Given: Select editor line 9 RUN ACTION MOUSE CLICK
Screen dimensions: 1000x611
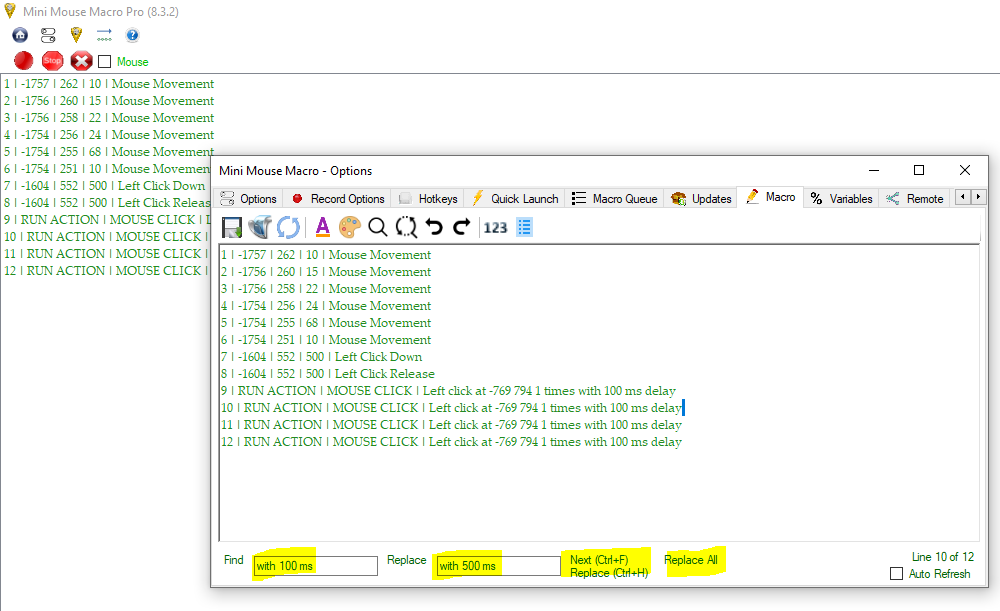Looking at the screenshot, I should 448,390.
